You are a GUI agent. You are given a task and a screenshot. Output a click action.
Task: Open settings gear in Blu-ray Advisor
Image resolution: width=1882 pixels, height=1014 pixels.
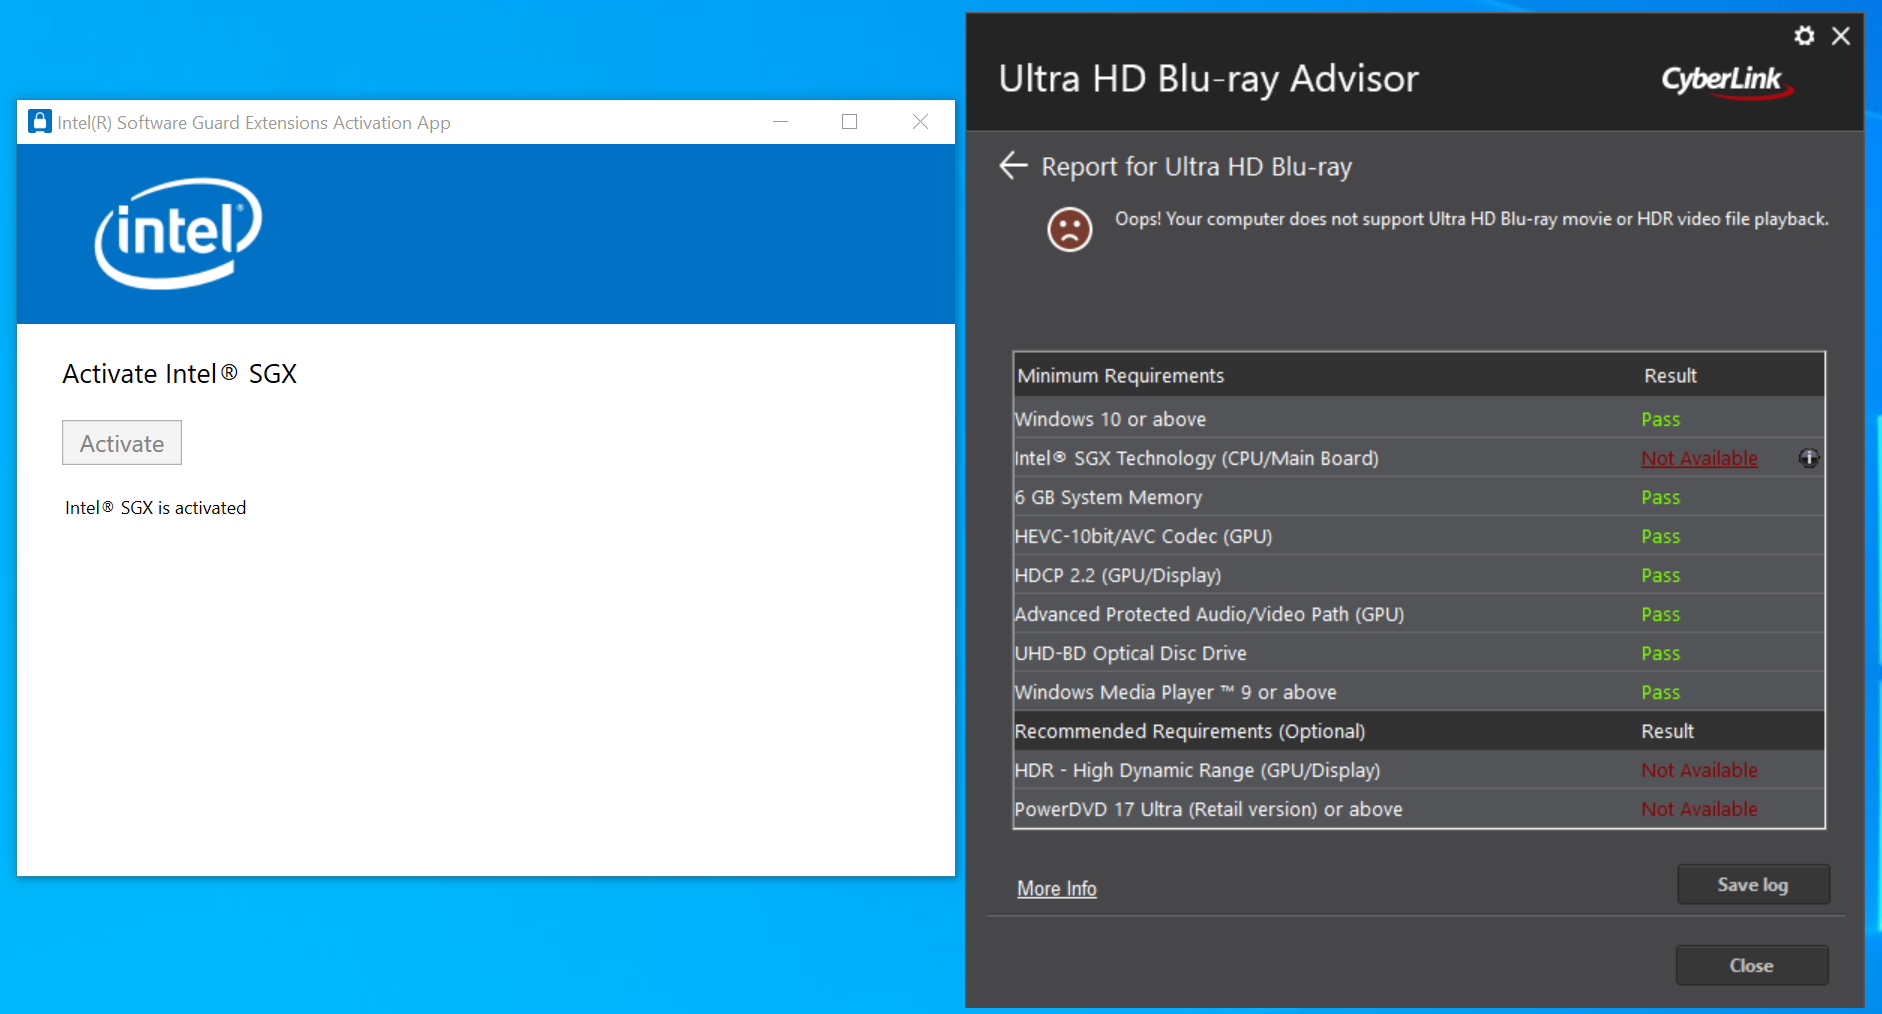(1804, 36)
